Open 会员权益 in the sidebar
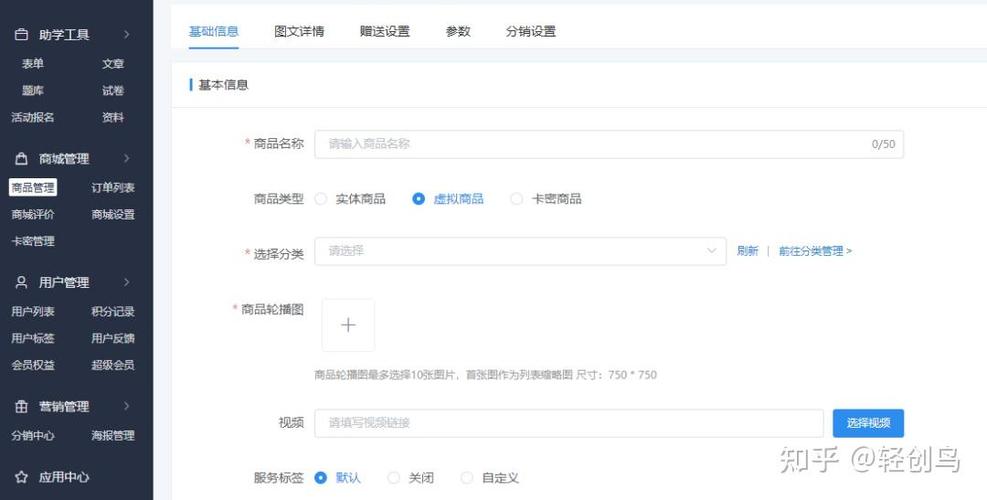The image size is (987, 500). click(x=33, y=365)
